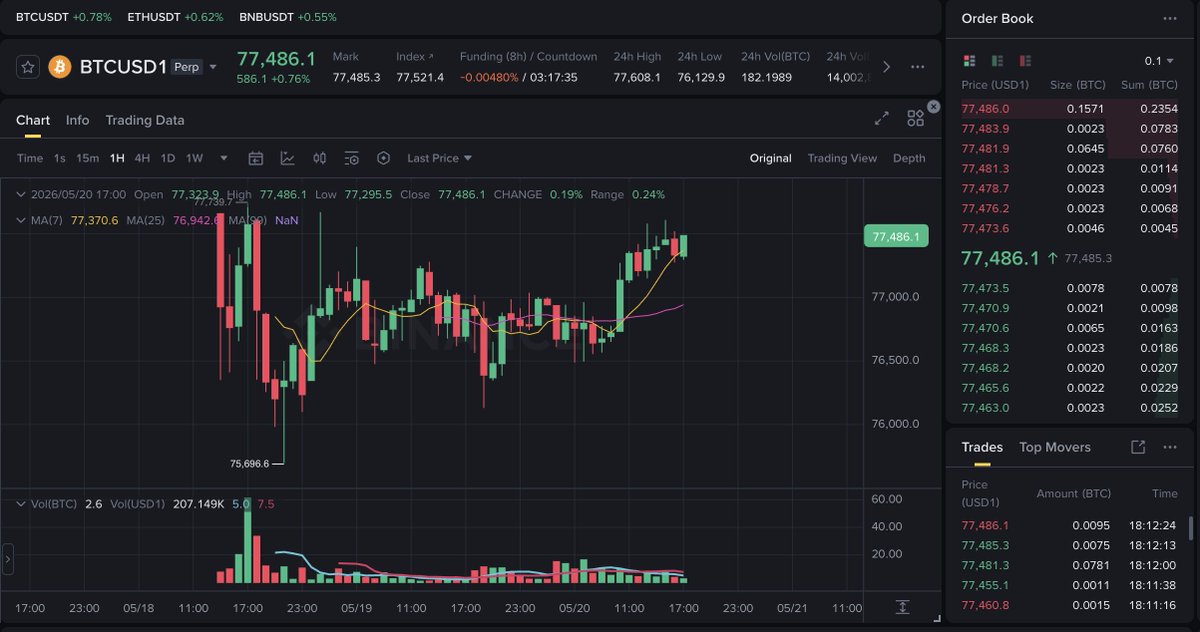Select the 15m interval
This screenshot has height=632, width=1200.
click(88, 158)
